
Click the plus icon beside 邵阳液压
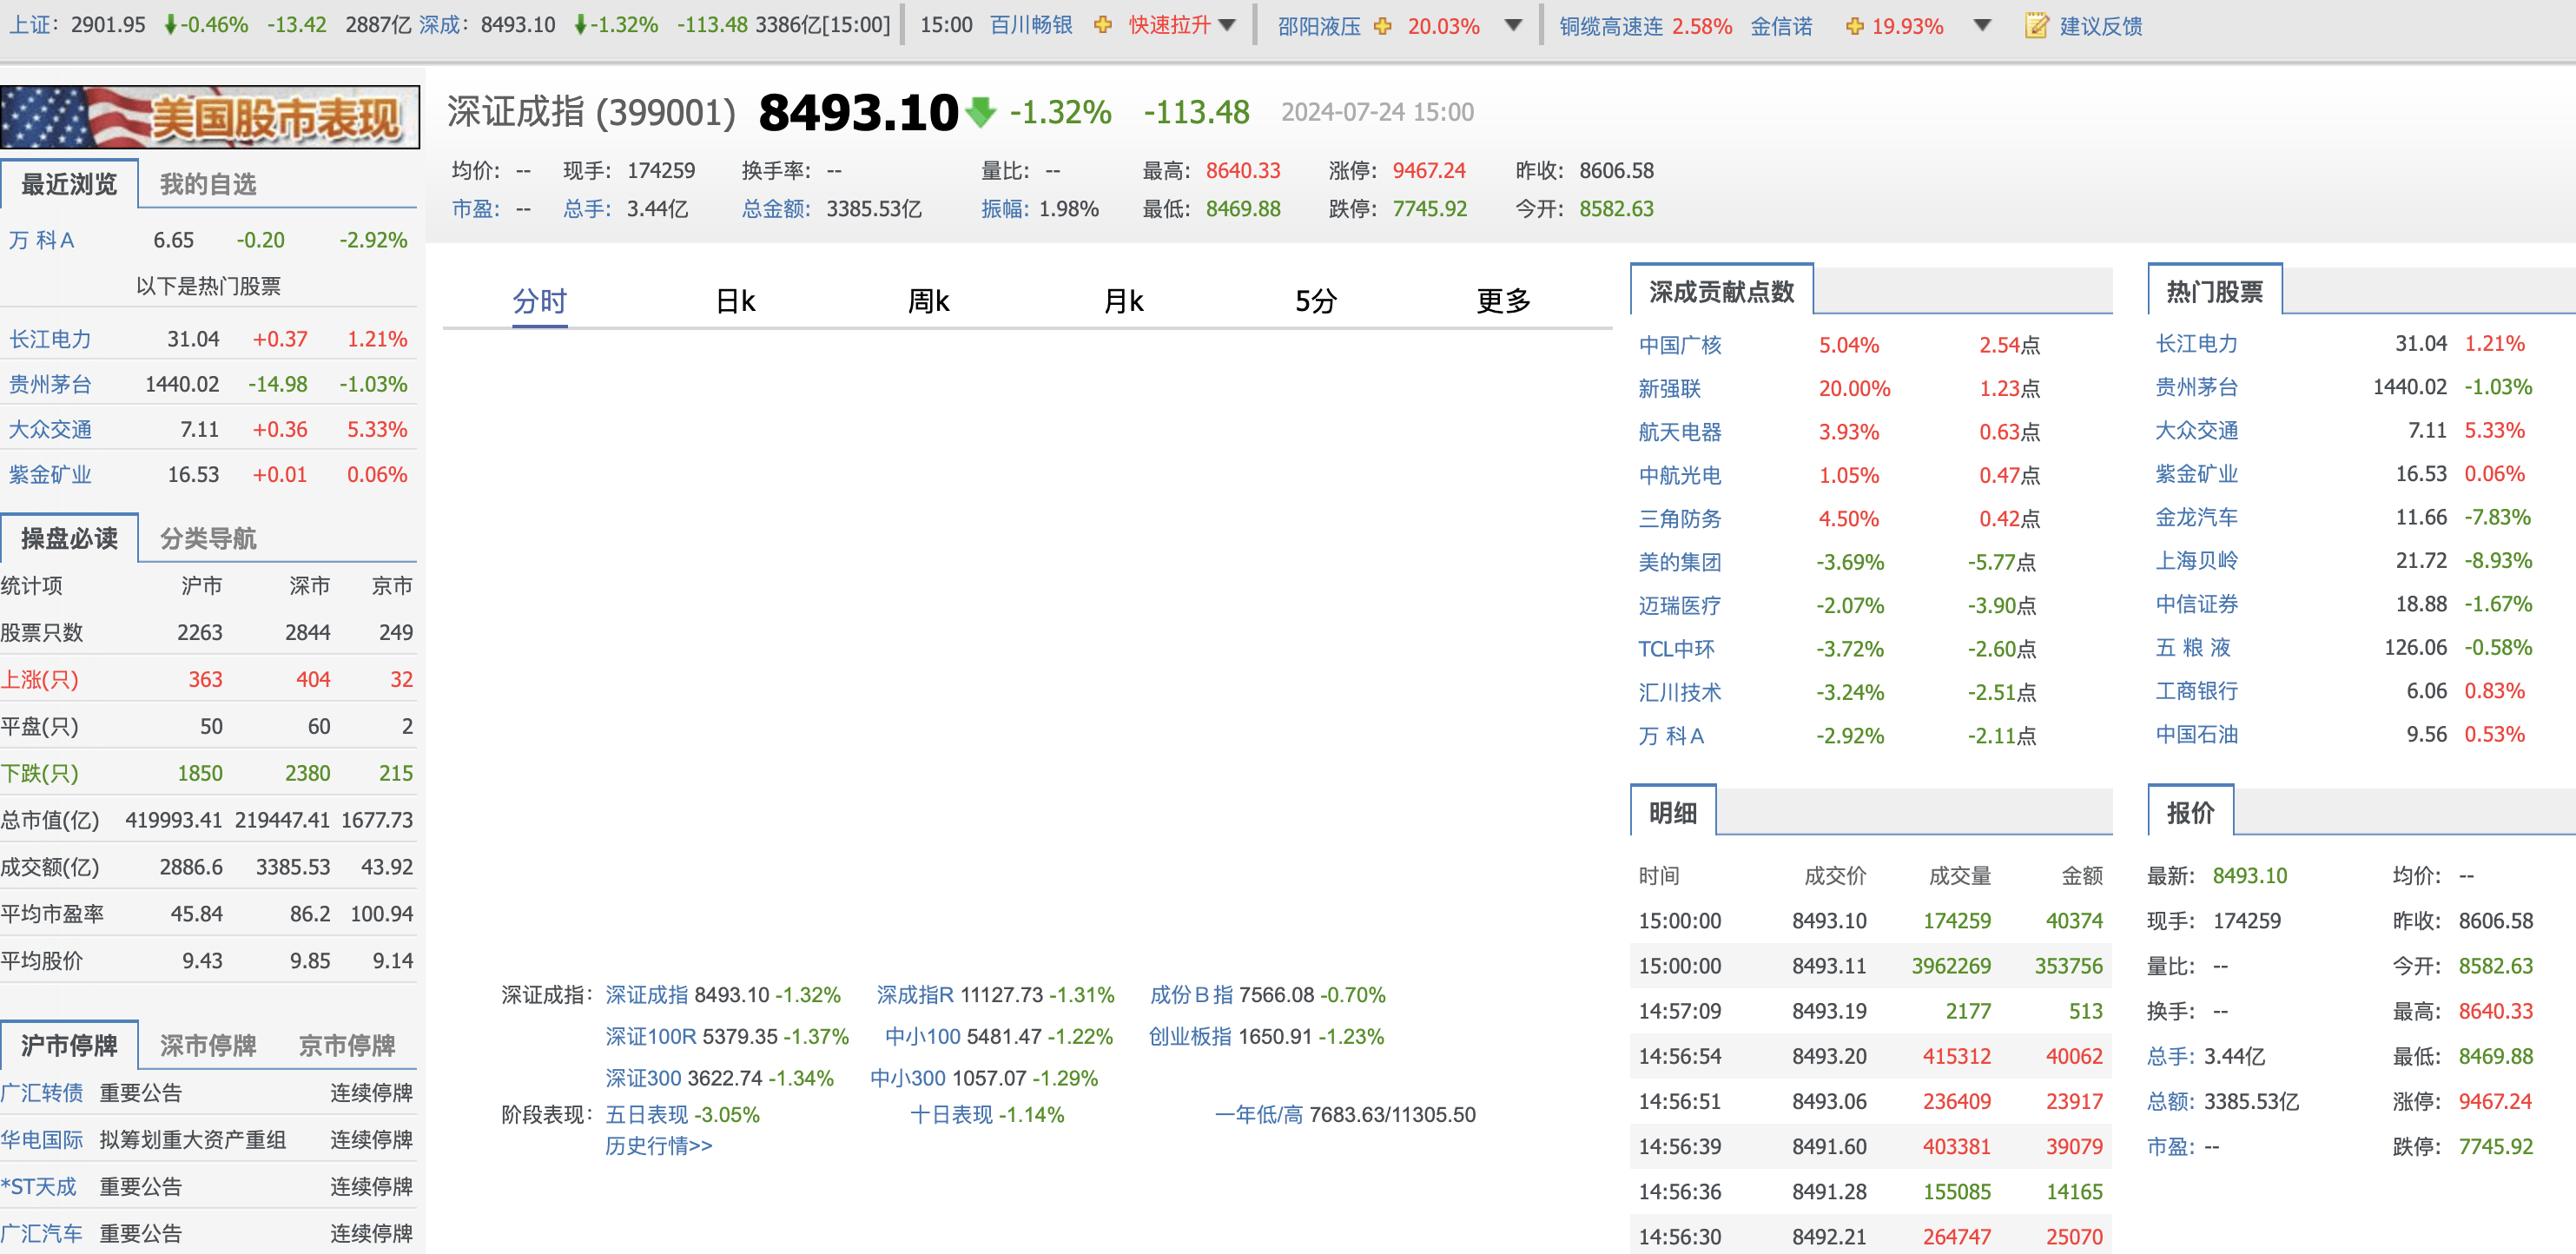pos(1382,26)
